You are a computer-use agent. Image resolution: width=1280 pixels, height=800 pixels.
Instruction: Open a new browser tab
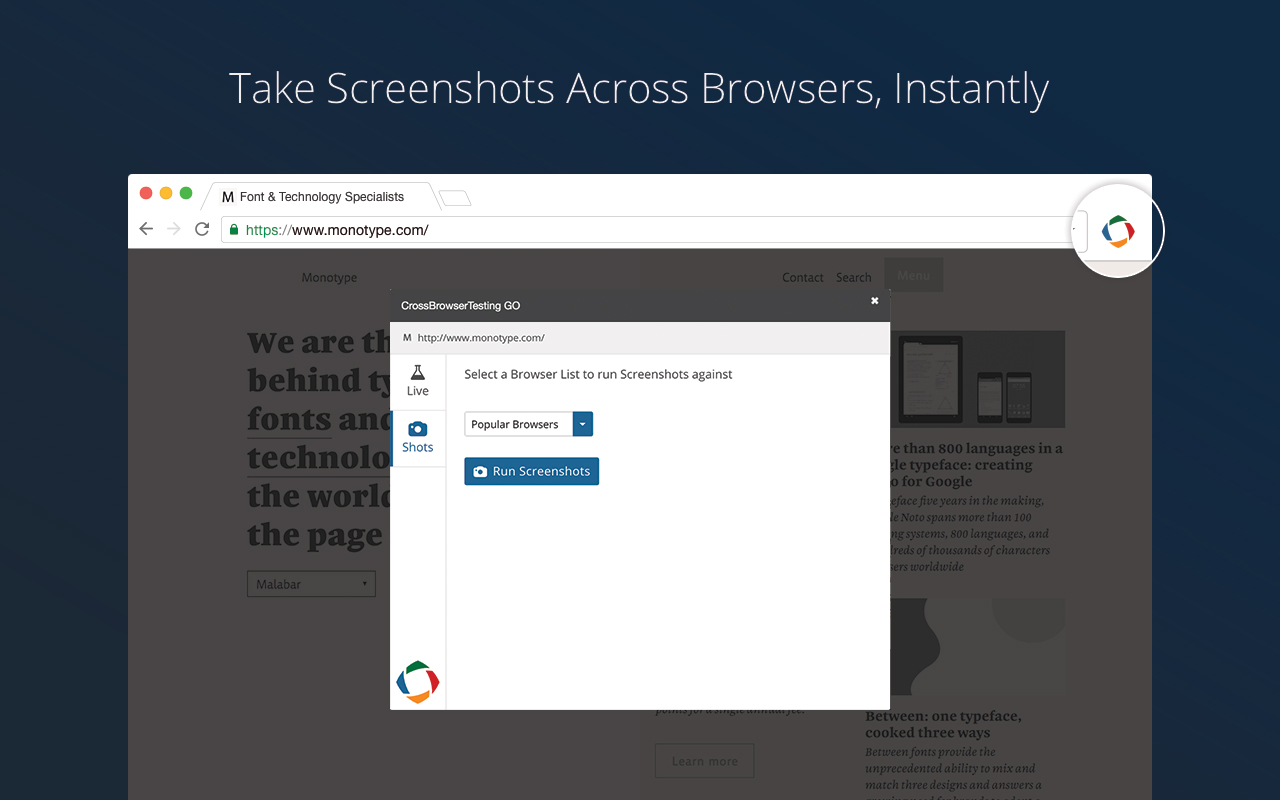tap(455, 198)
